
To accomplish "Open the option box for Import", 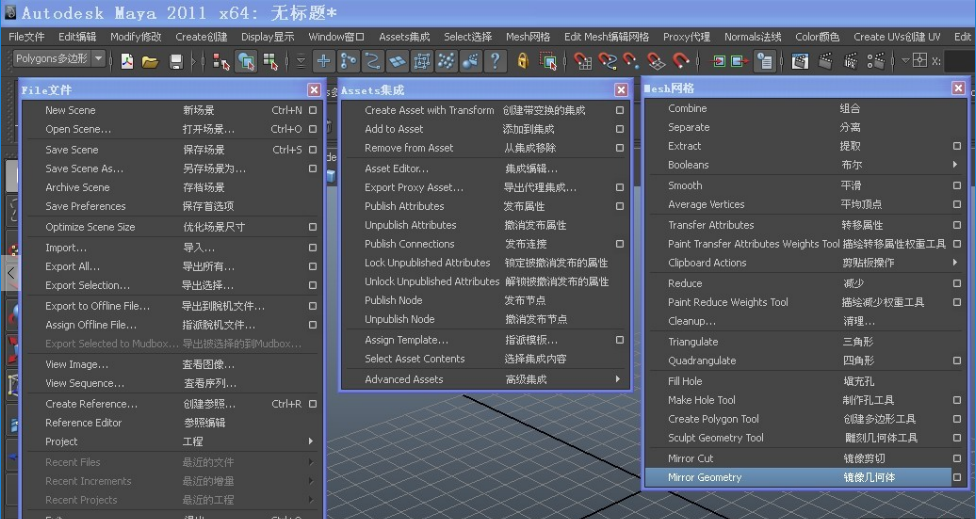I will click(312, 248).
